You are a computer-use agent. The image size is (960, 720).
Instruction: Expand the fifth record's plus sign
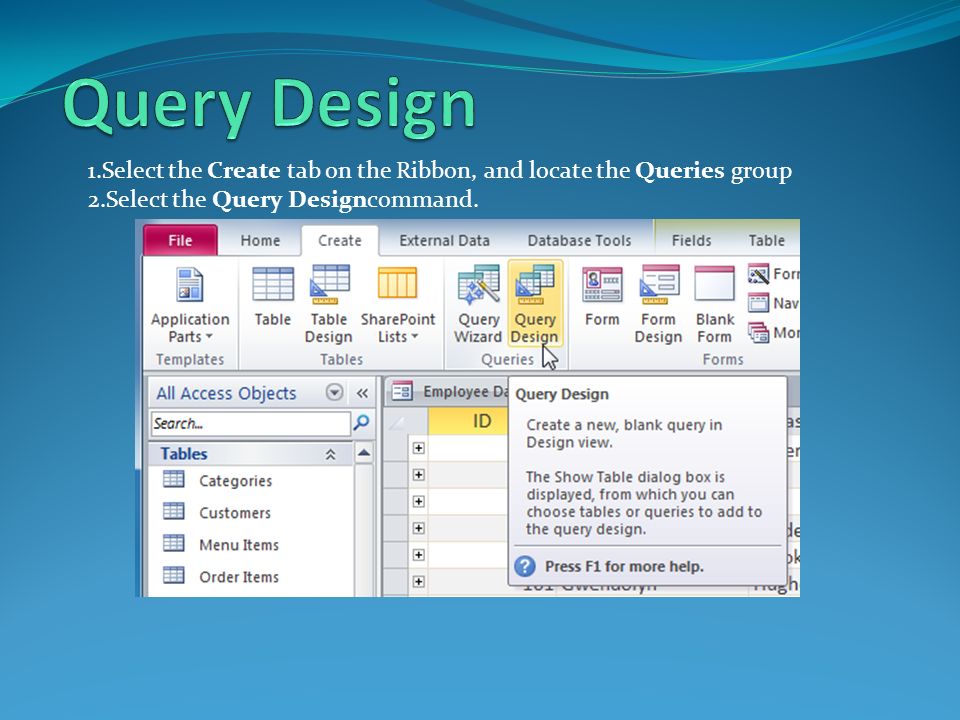[x=419, y=555]
